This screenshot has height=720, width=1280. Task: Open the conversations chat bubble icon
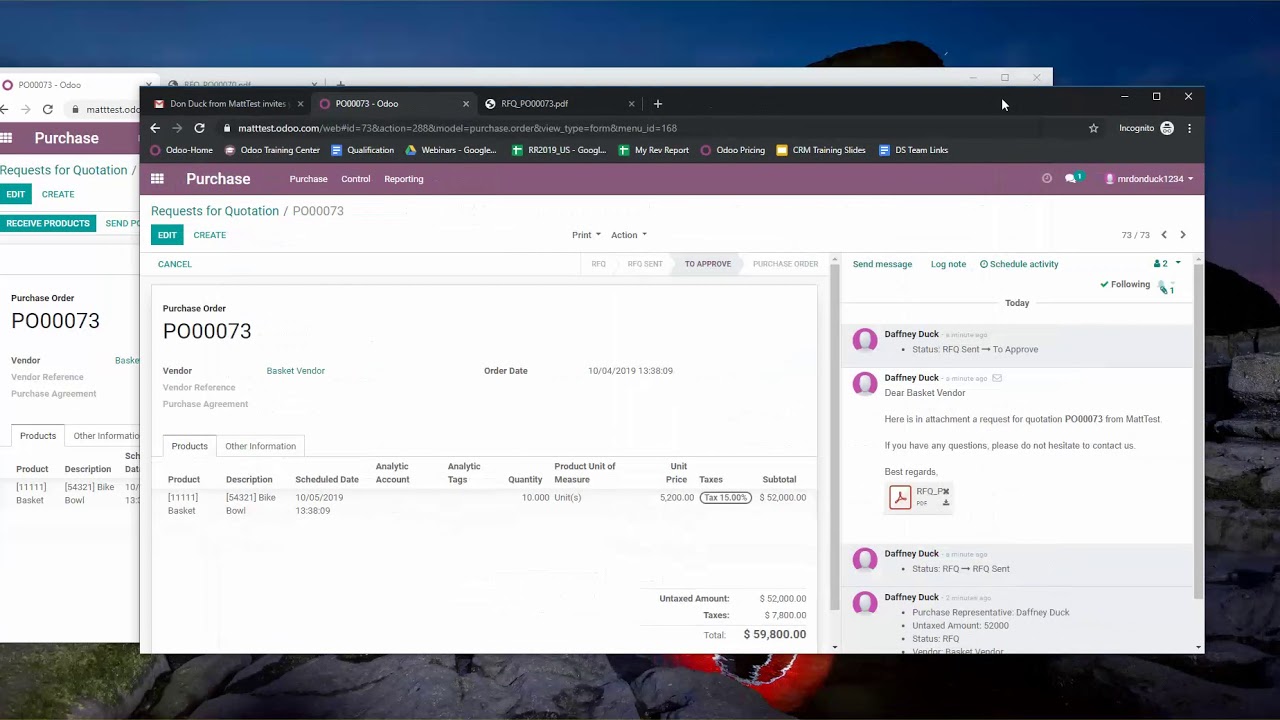click(1071, 179)
